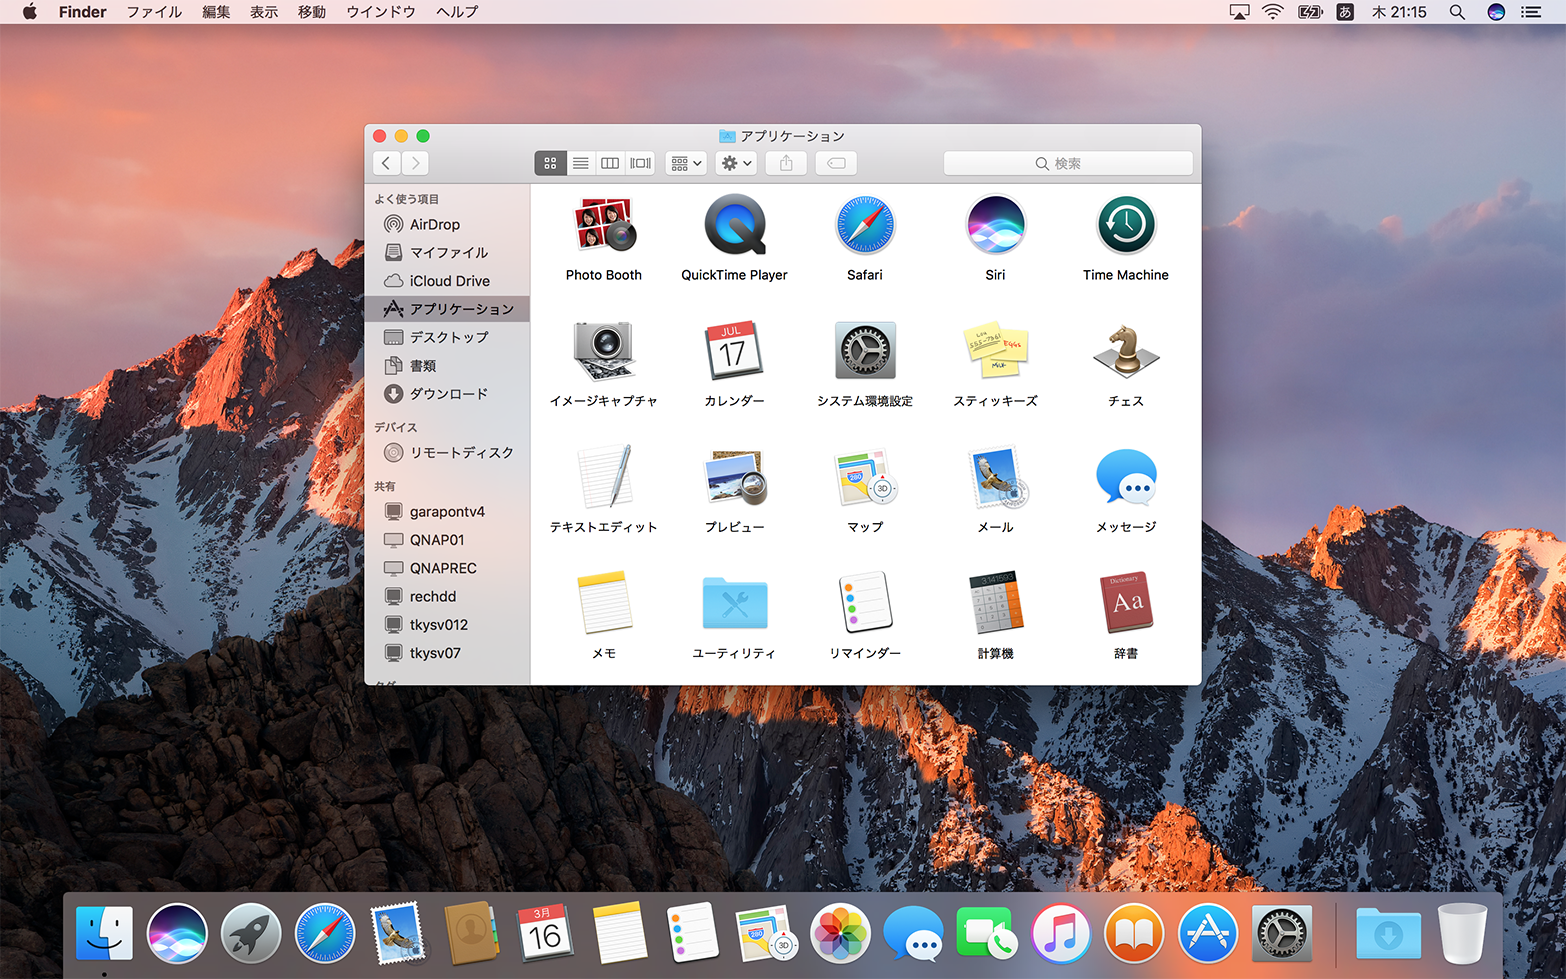
Task: Select the スティッキーズ app icon
Action: tap(995, 352)
